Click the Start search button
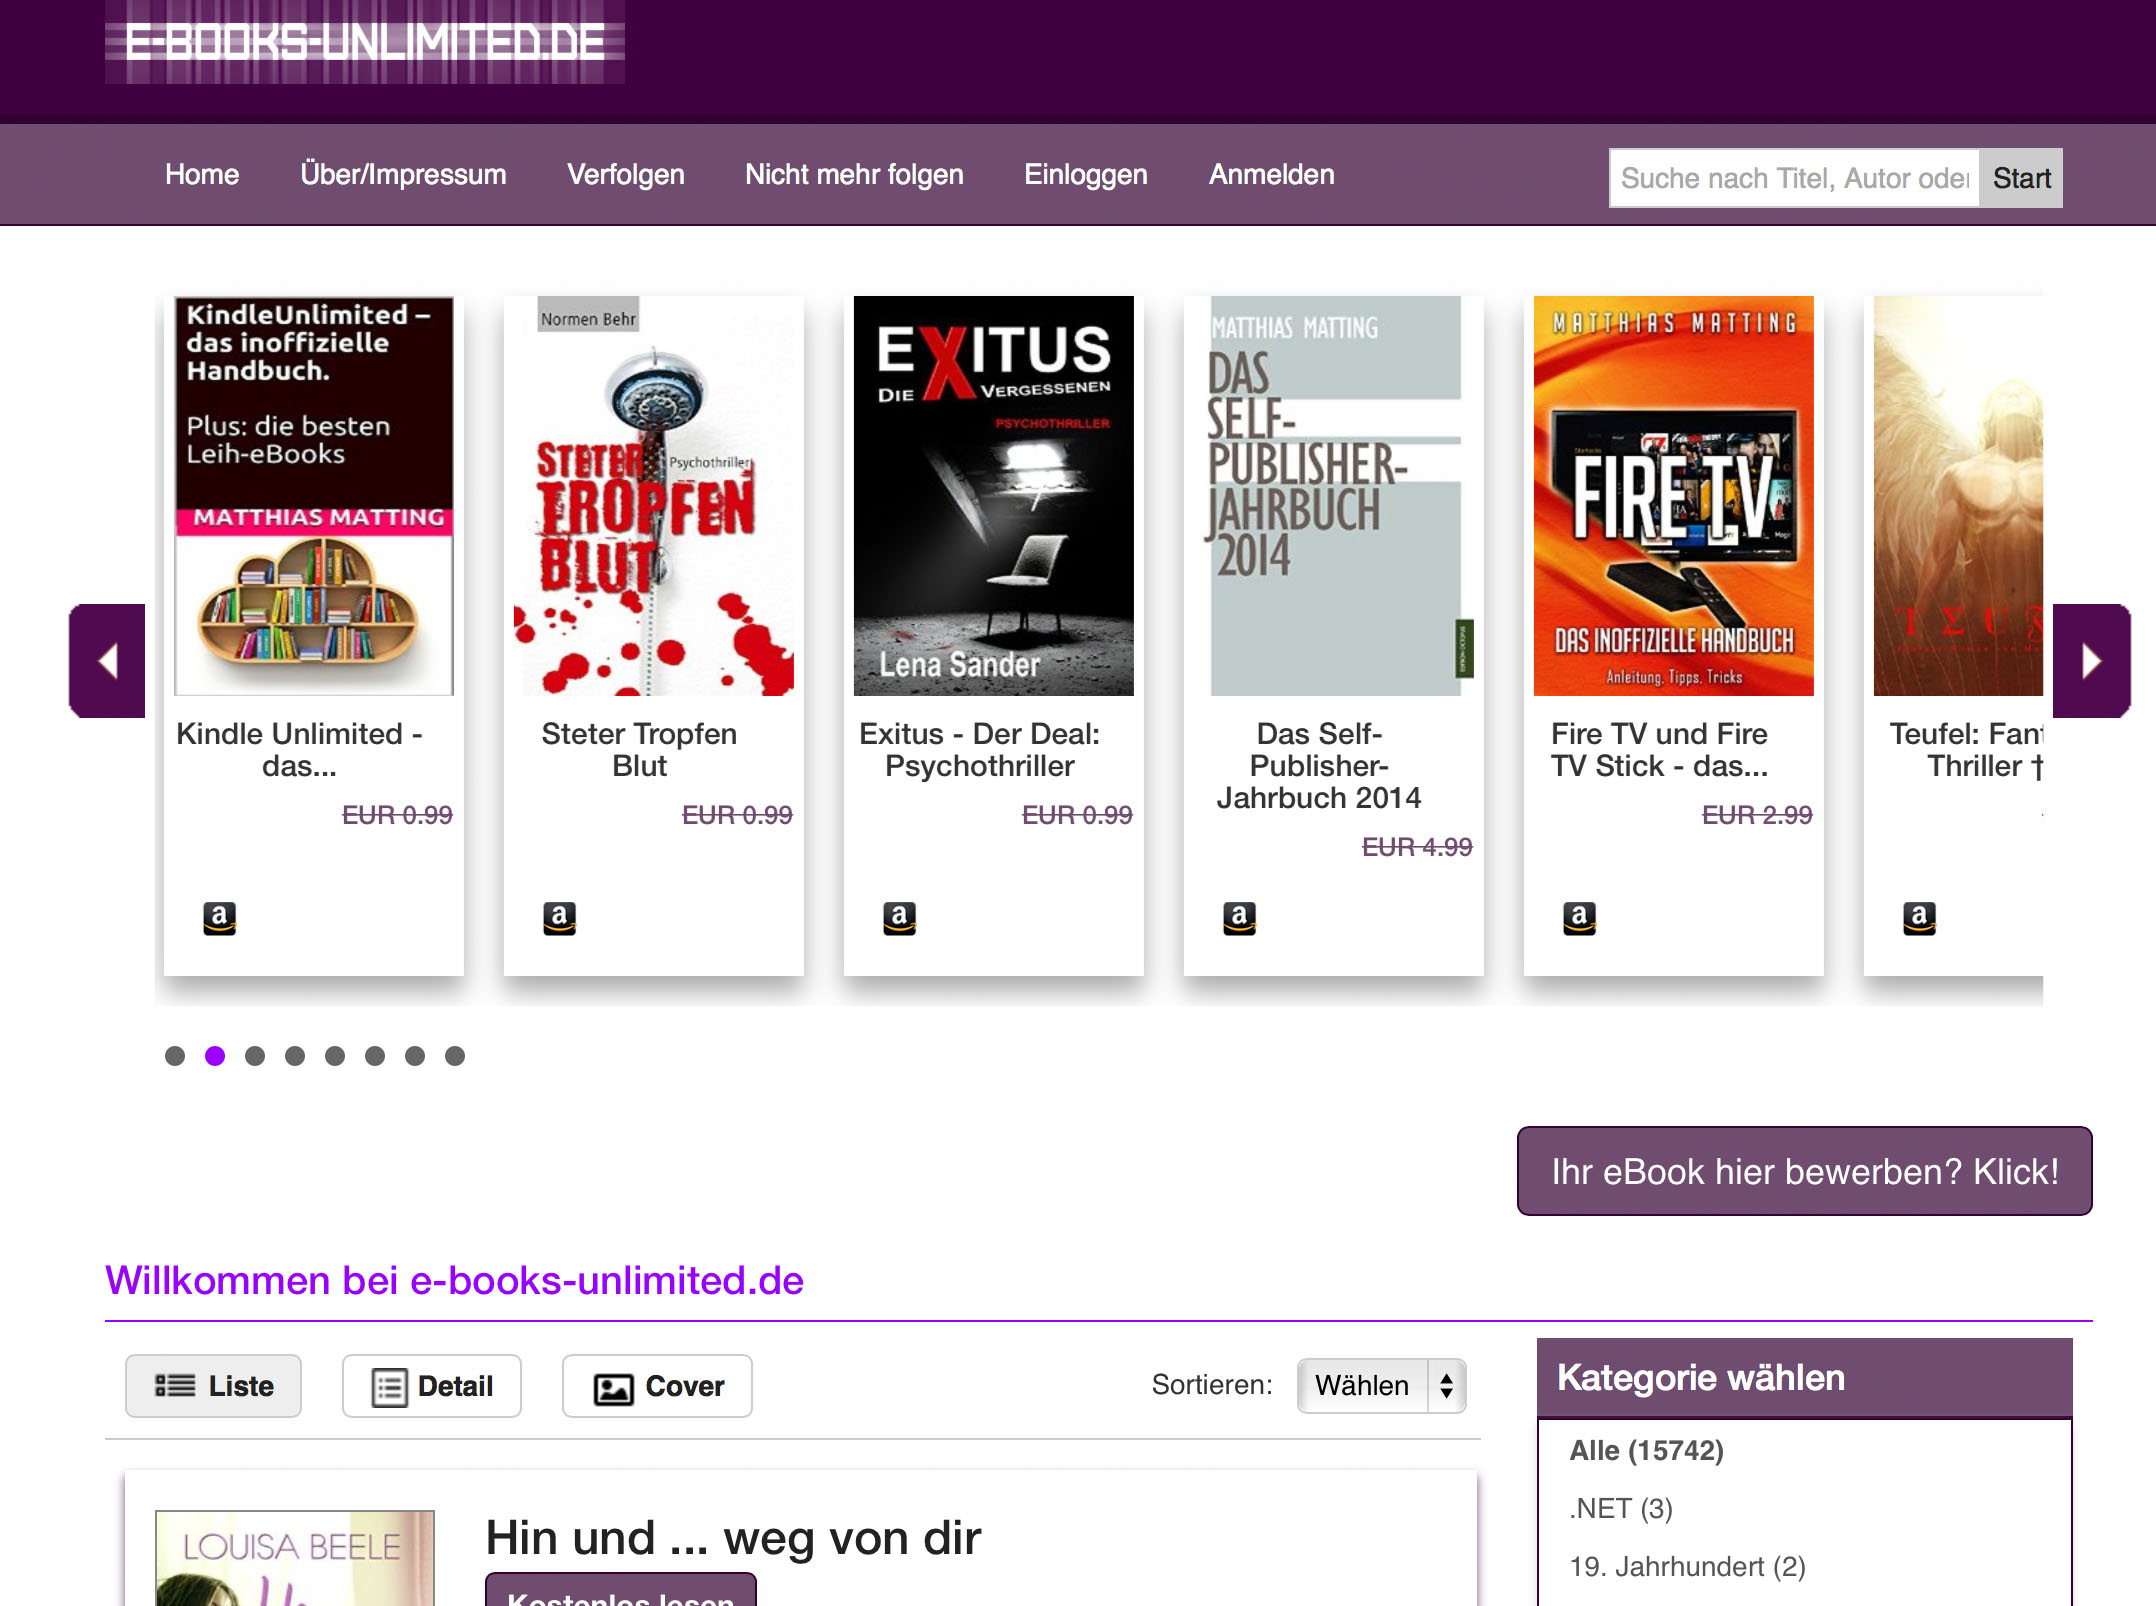The image size is (2156, 1606). coord(2021,178)
